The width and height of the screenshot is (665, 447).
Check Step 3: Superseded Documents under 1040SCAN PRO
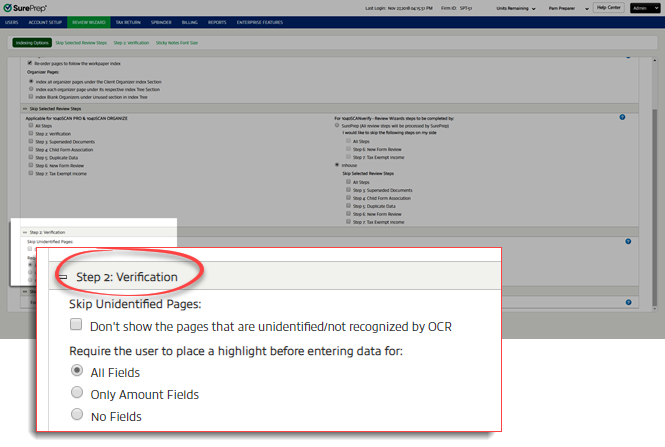[x=30, y=142]
